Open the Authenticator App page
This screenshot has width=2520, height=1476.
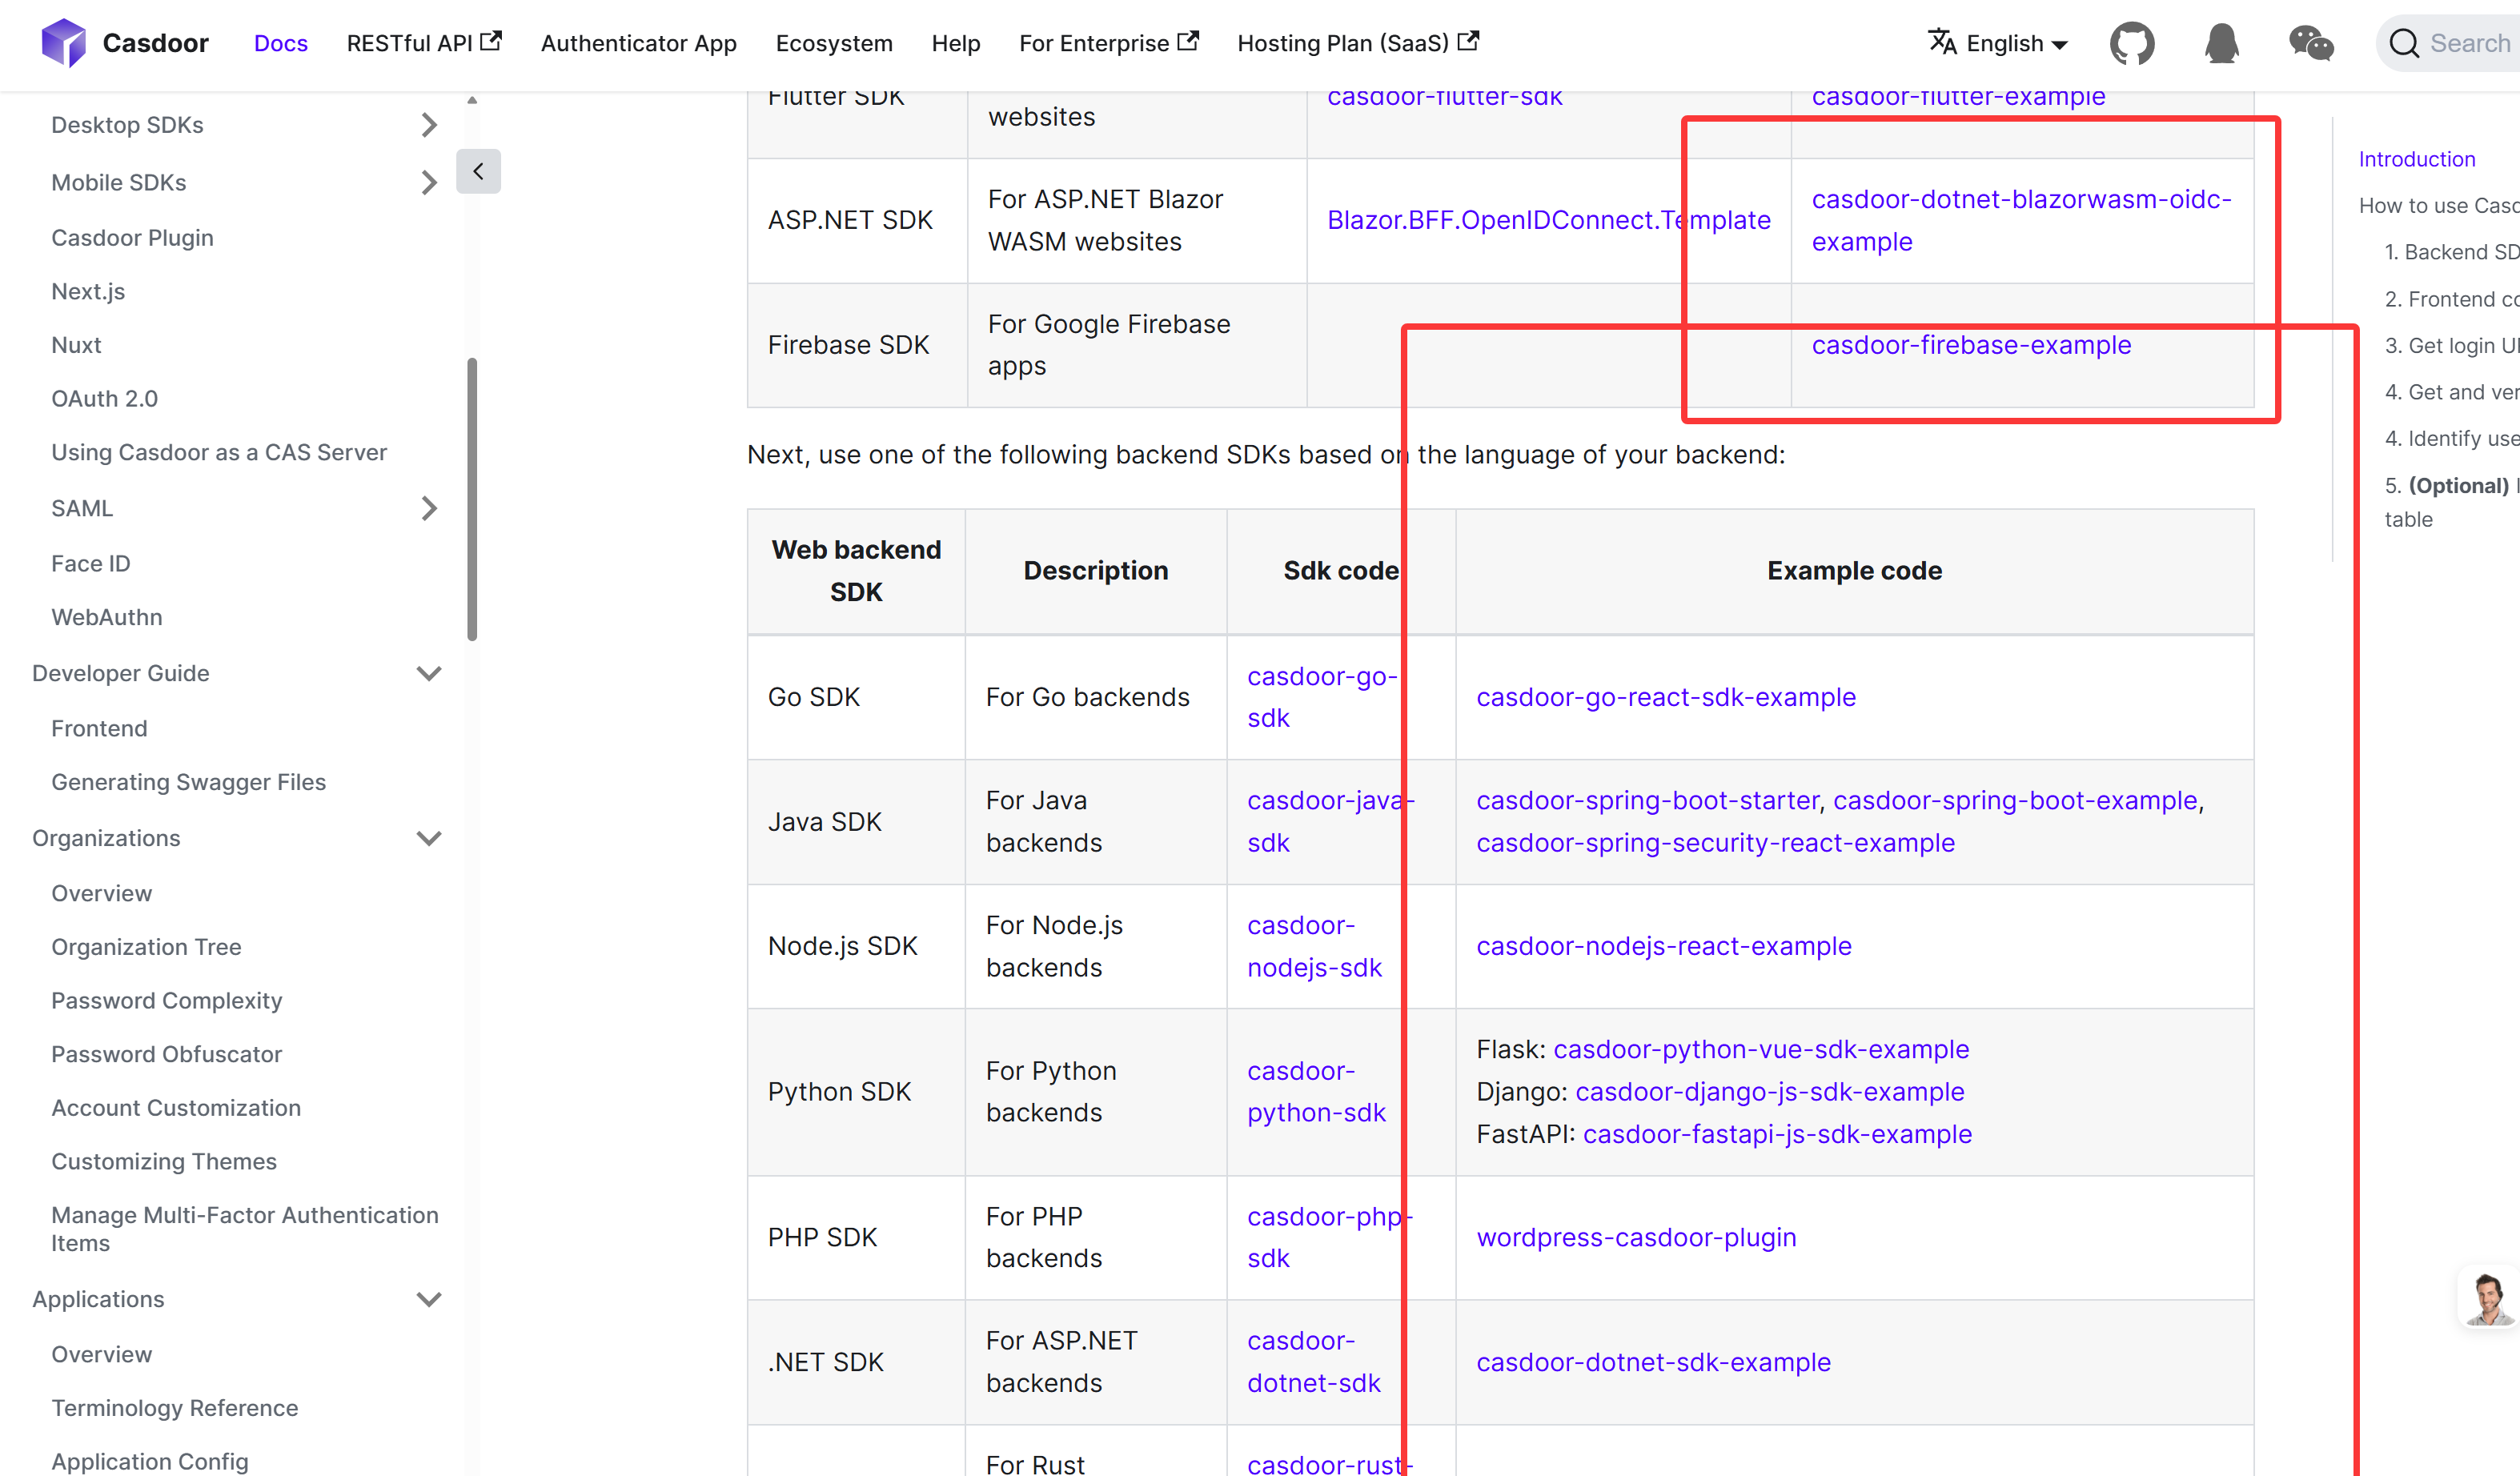click(638, 43)
